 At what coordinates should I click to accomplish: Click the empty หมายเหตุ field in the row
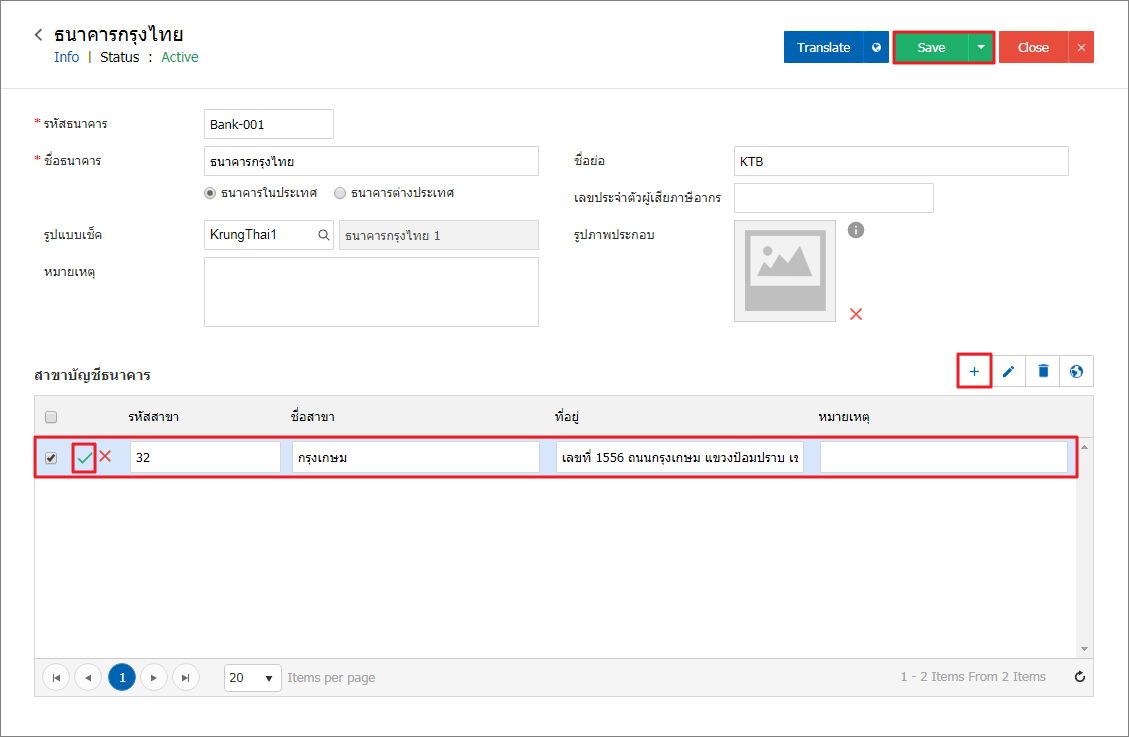tap(944, 457)
